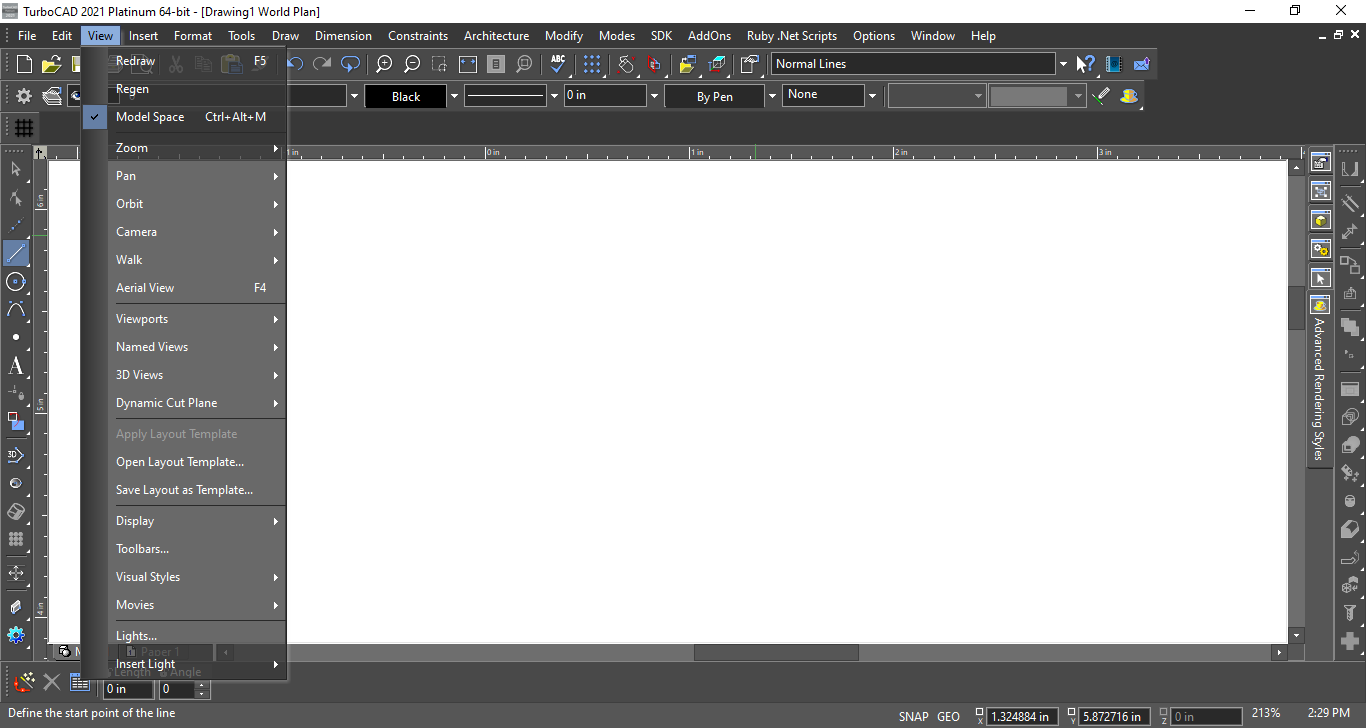Click the gray disabled color swatch box
Image resolution: width=1366 pixels, height=728 pixels.
[1028, 96]
